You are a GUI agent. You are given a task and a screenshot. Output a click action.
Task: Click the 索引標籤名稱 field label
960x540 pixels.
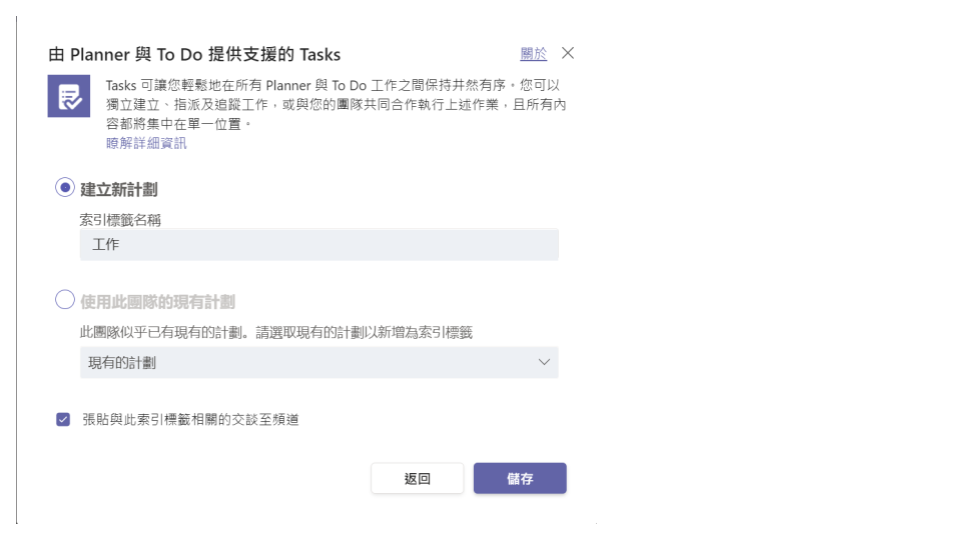point(120,220)
